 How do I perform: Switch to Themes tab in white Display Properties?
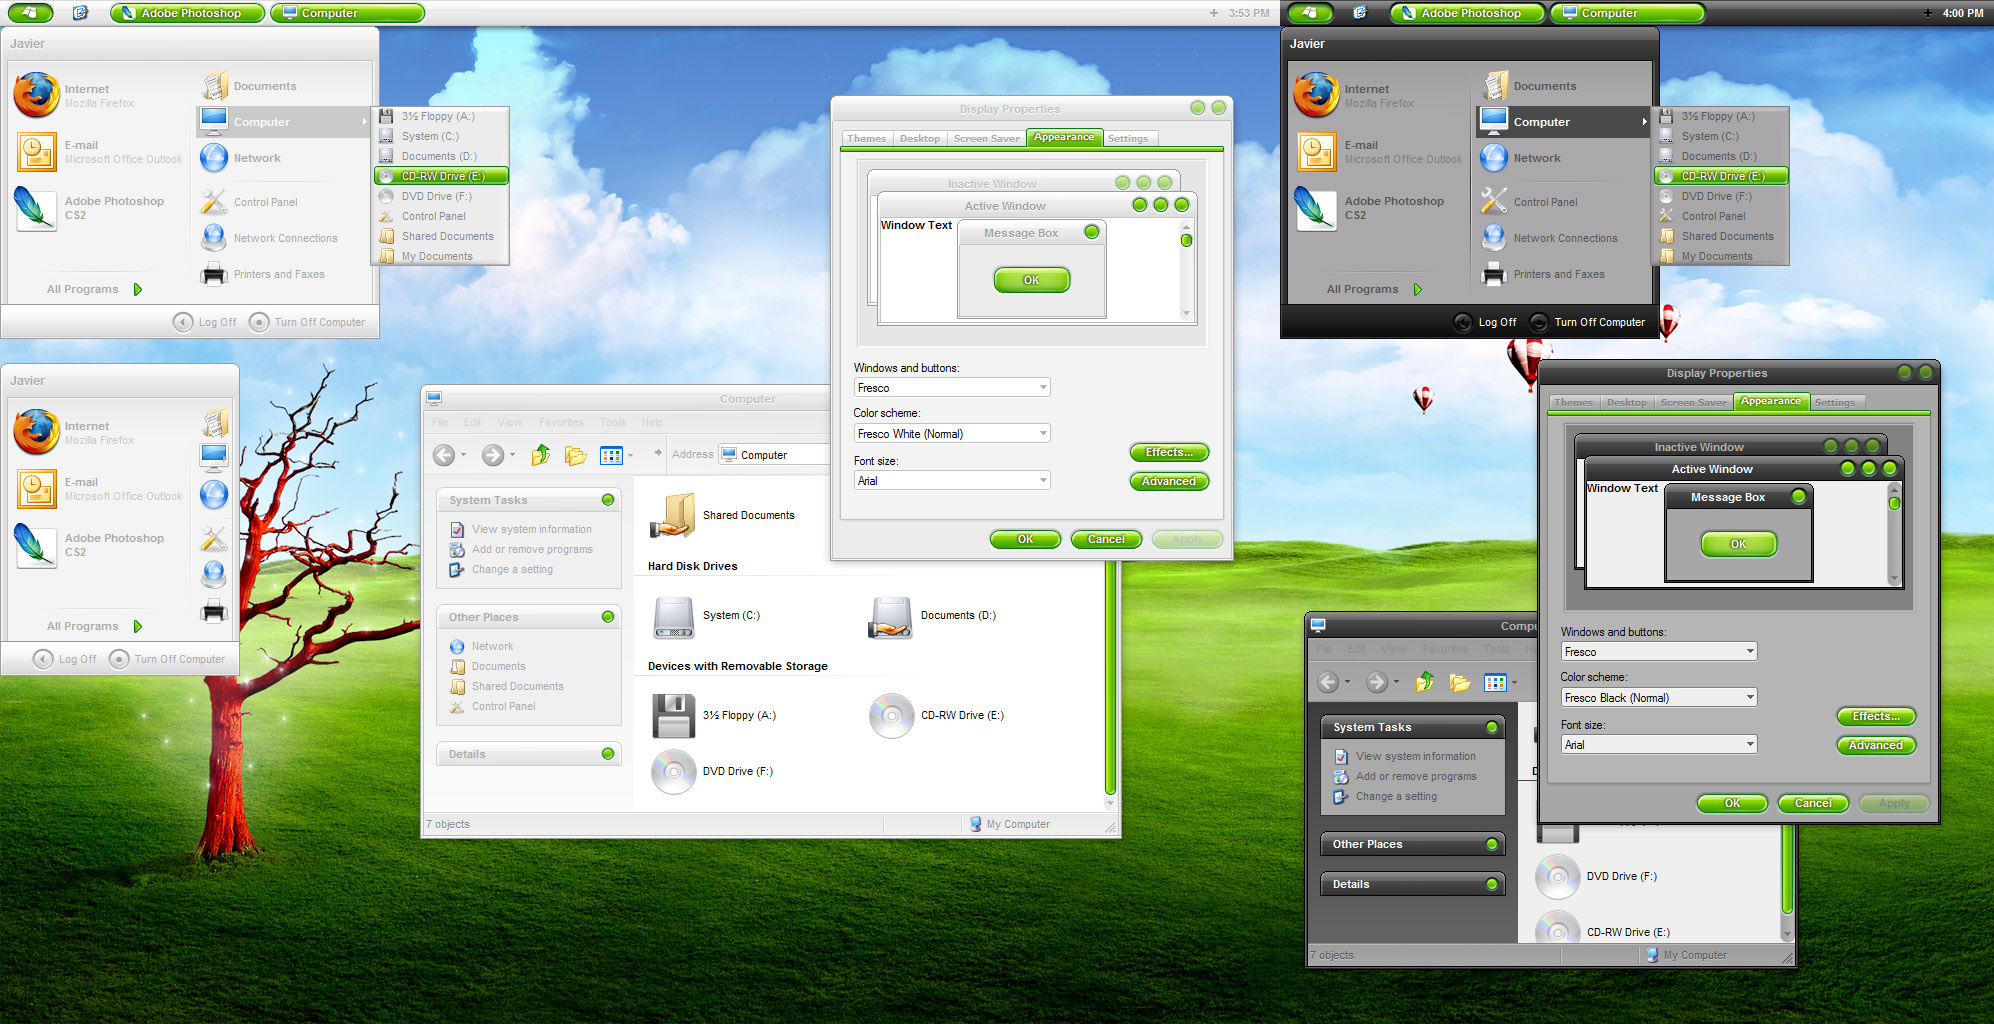[x=866, y=139]
